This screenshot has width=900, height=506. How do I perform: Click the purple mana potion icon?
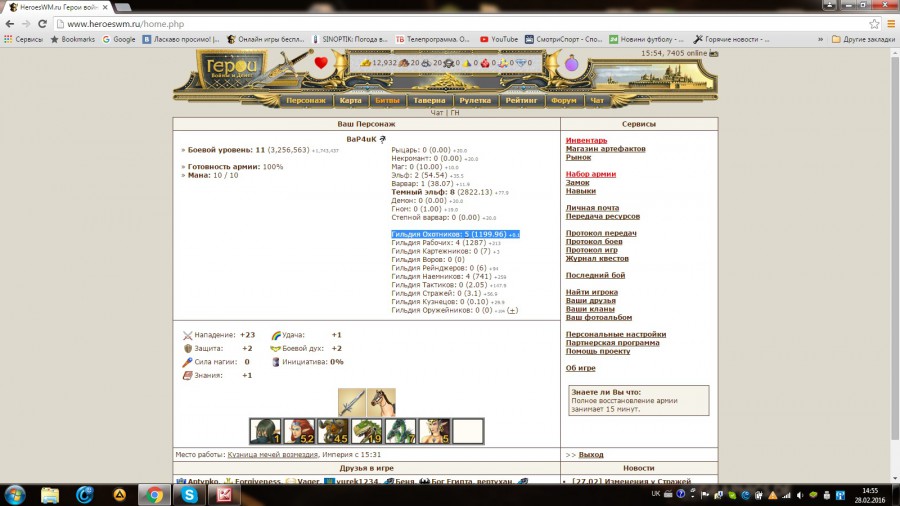tap(571, 63)
